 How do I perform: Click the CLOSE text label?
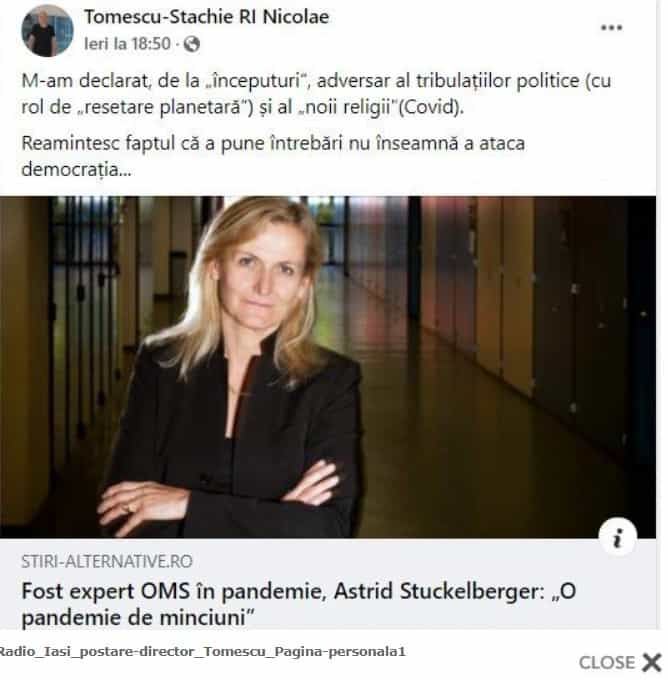tap(607, 663)
